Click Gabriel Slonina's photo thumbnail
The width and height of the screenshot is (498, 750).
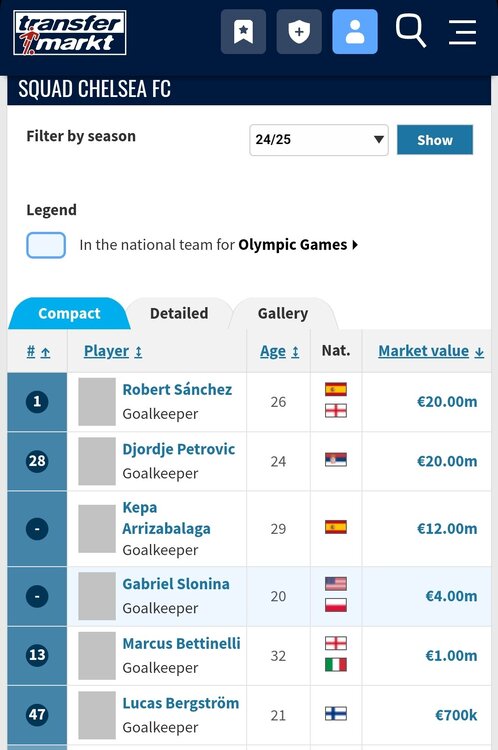[x=97, y=596]
